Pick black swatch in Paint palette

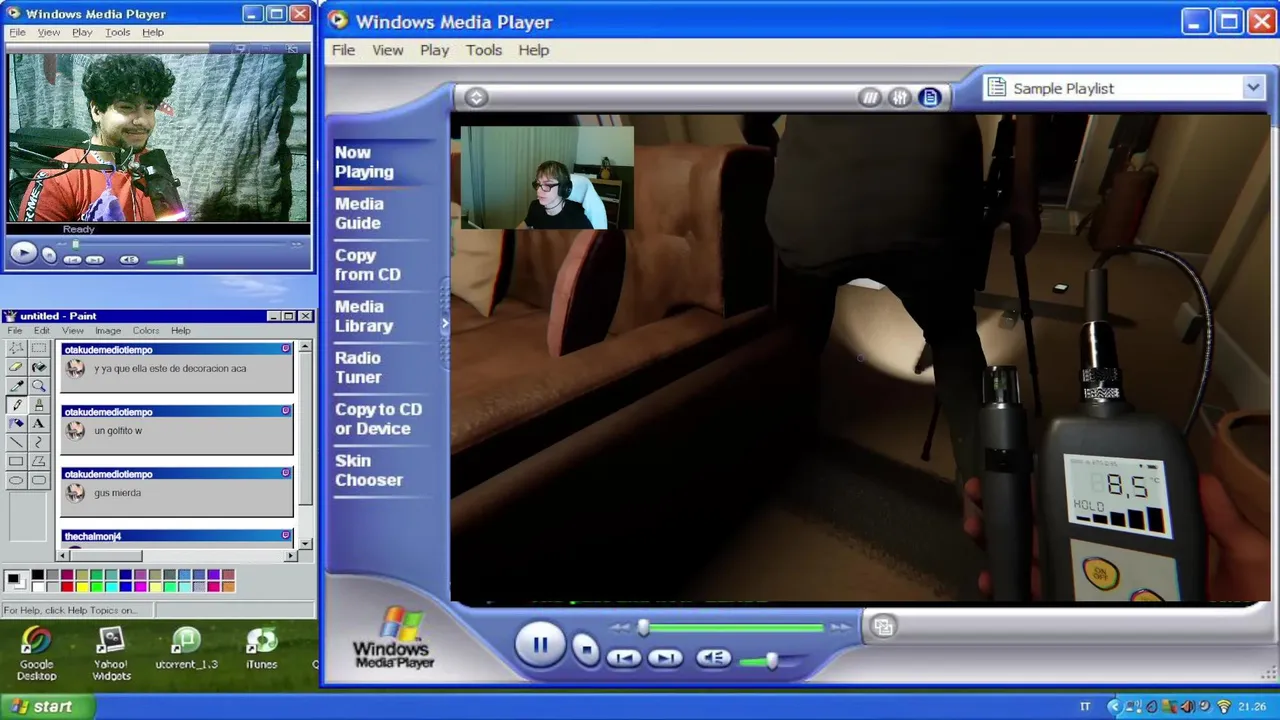coord(37,574)
